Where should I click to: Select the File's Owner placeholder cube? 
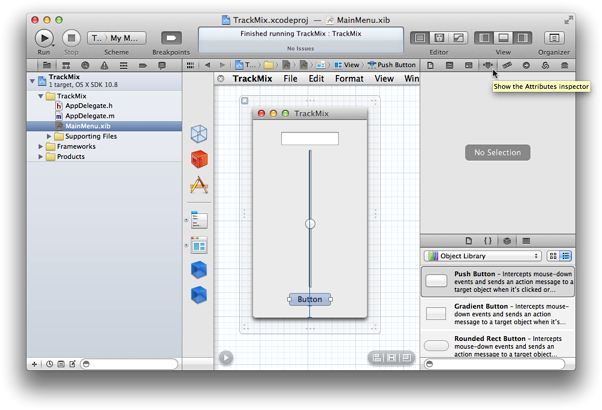point(199,134)
